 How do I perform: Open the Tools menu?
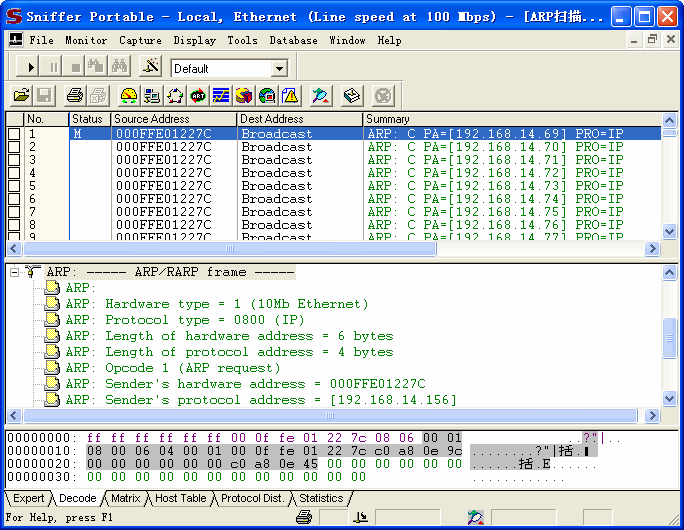pos(242,40)
